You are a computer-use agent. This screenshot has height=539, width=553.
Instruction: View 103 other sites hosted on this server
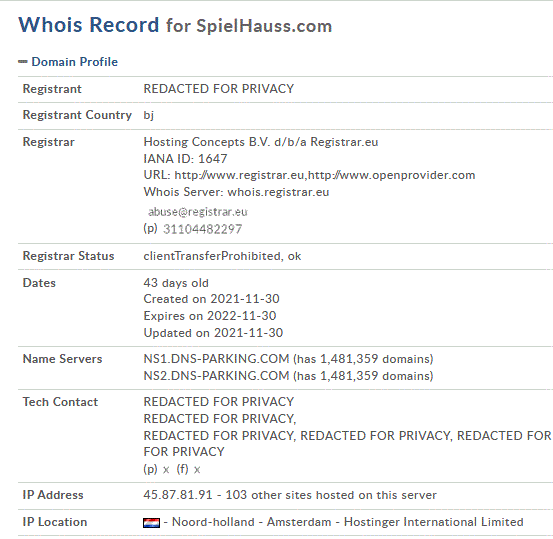pos(331,495)
